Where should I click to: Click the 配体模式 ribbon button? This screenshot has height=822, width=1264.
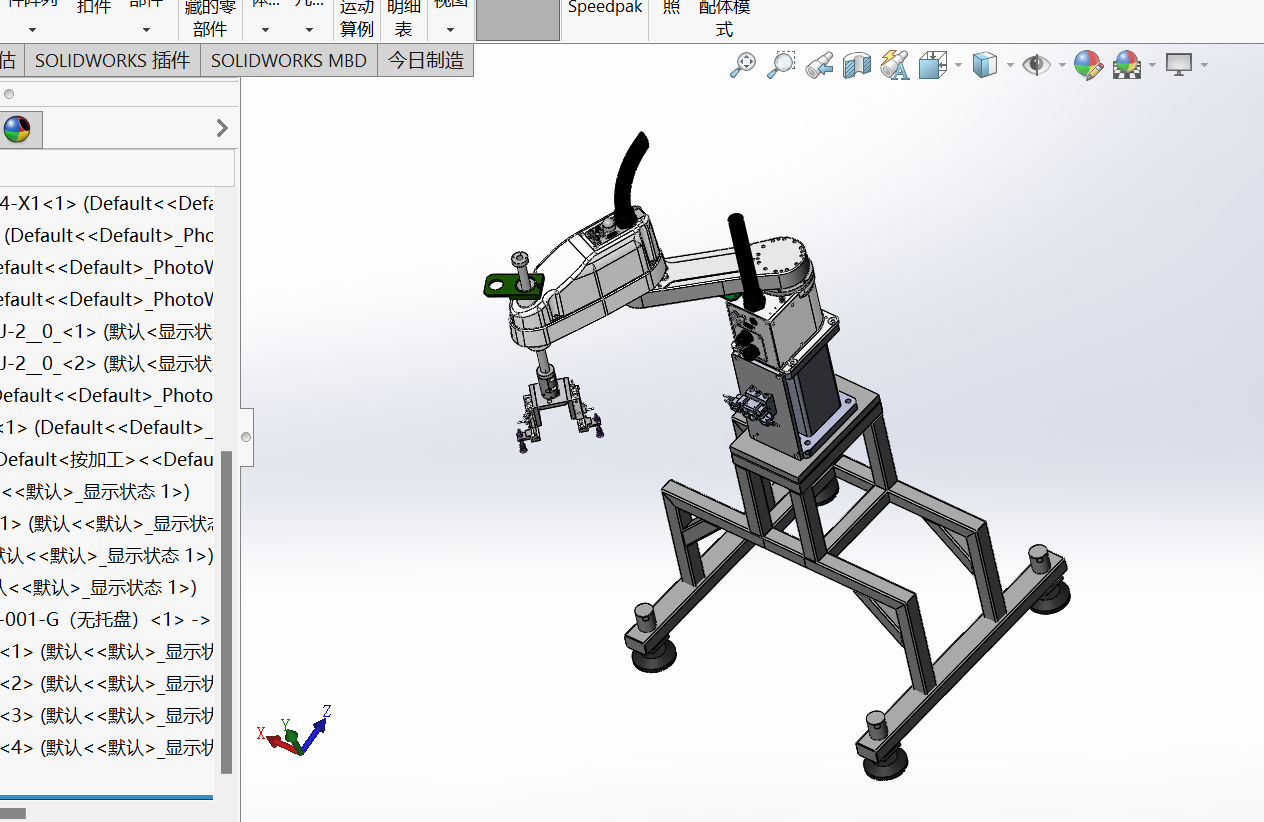[x=724, y=18]
